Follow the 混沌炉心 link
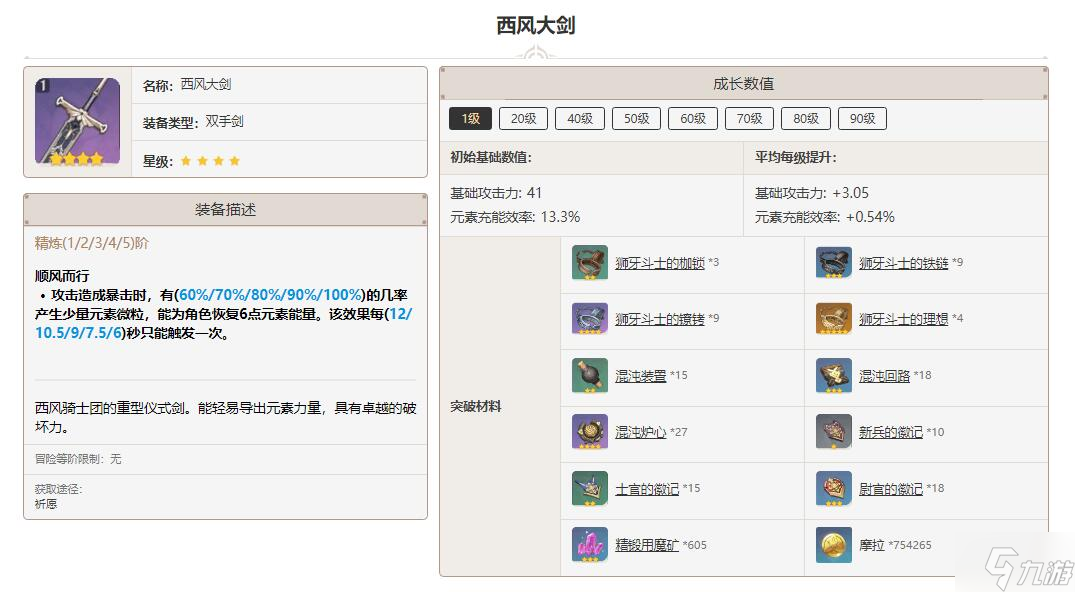1075x592 pixels. 640,432
